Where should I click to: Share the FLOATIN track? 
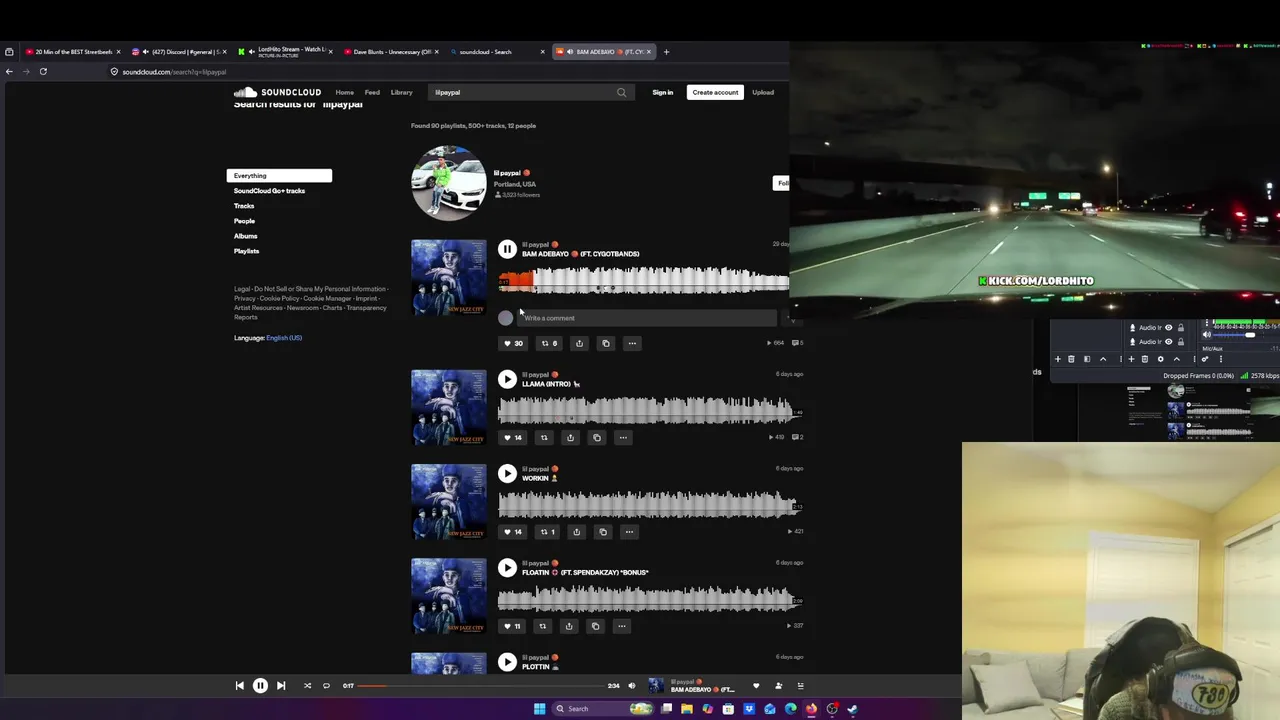[x=569, y=626]
